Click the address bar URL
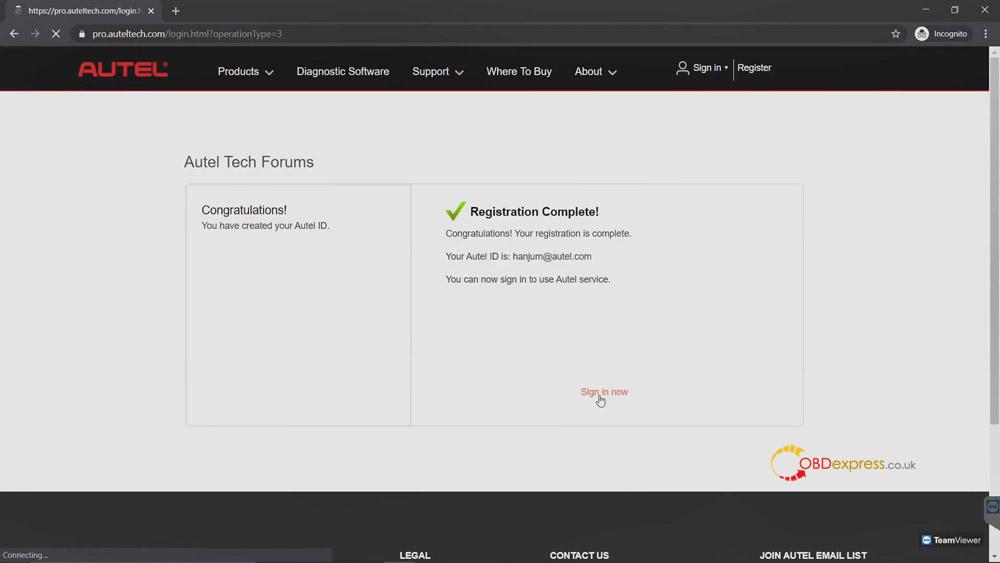The height and width of the screenshot is (563, 1000). [x=187, y=34]
